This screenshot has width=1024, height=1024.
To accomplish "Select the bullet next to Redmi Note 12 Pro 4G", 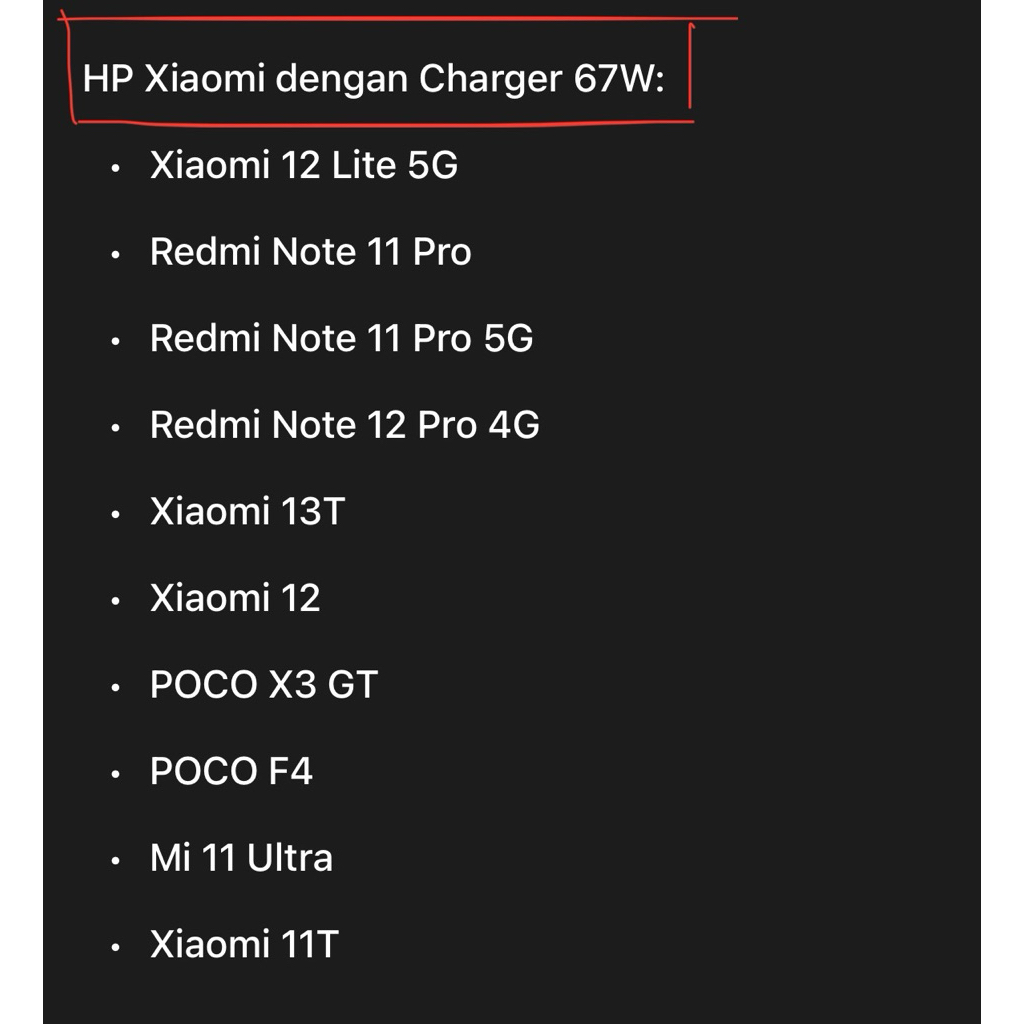I will pyautogui.click(x=117, y=428).
